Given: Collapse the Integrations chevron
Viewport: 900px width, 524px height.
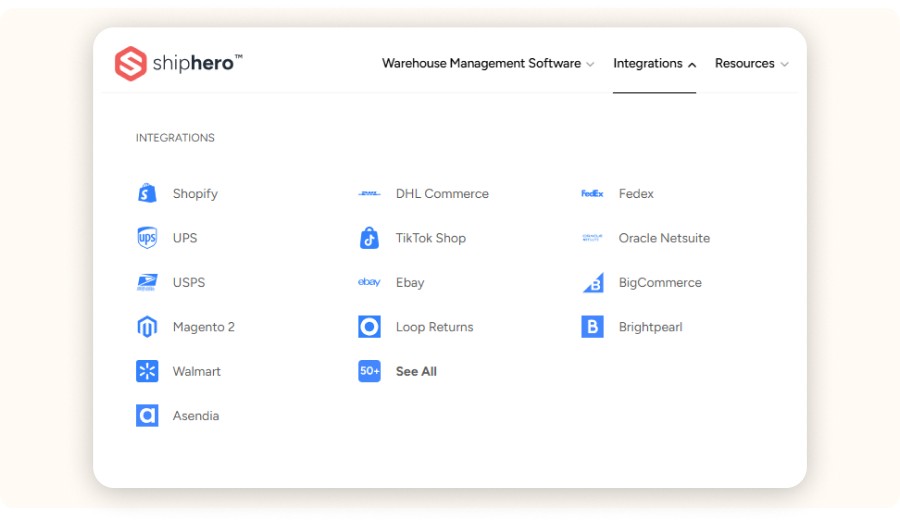Looking at the screenshot, I should coord(692,65).
